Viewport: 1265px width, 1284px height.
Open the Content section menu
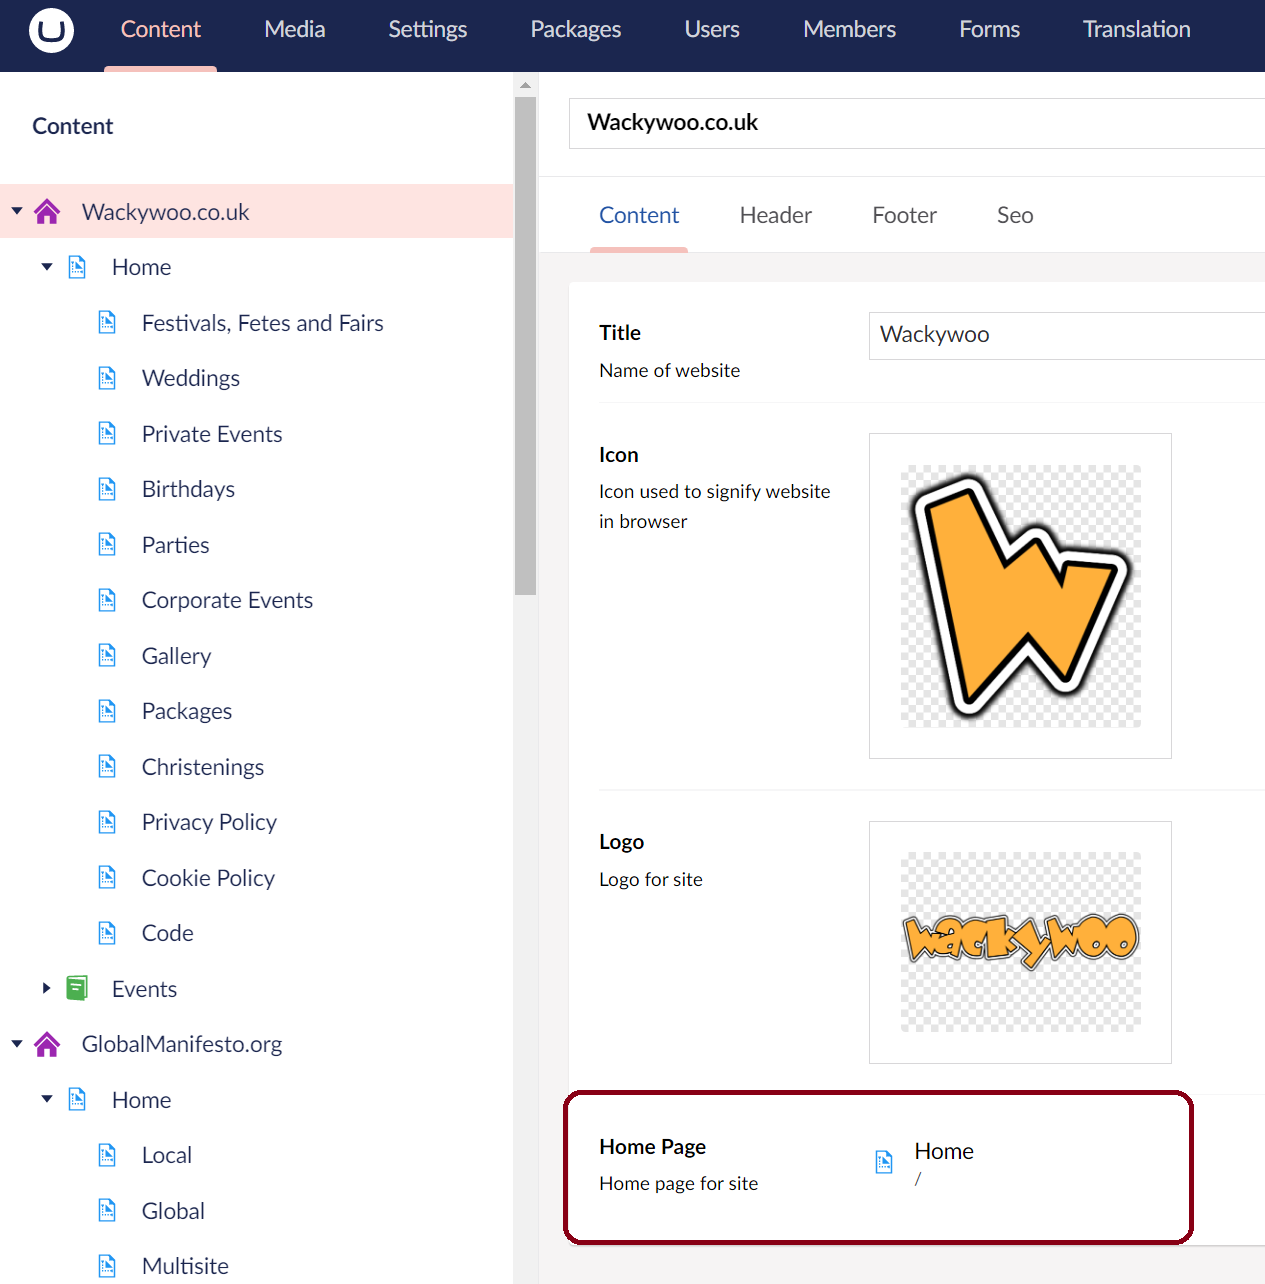pos(161,30)
